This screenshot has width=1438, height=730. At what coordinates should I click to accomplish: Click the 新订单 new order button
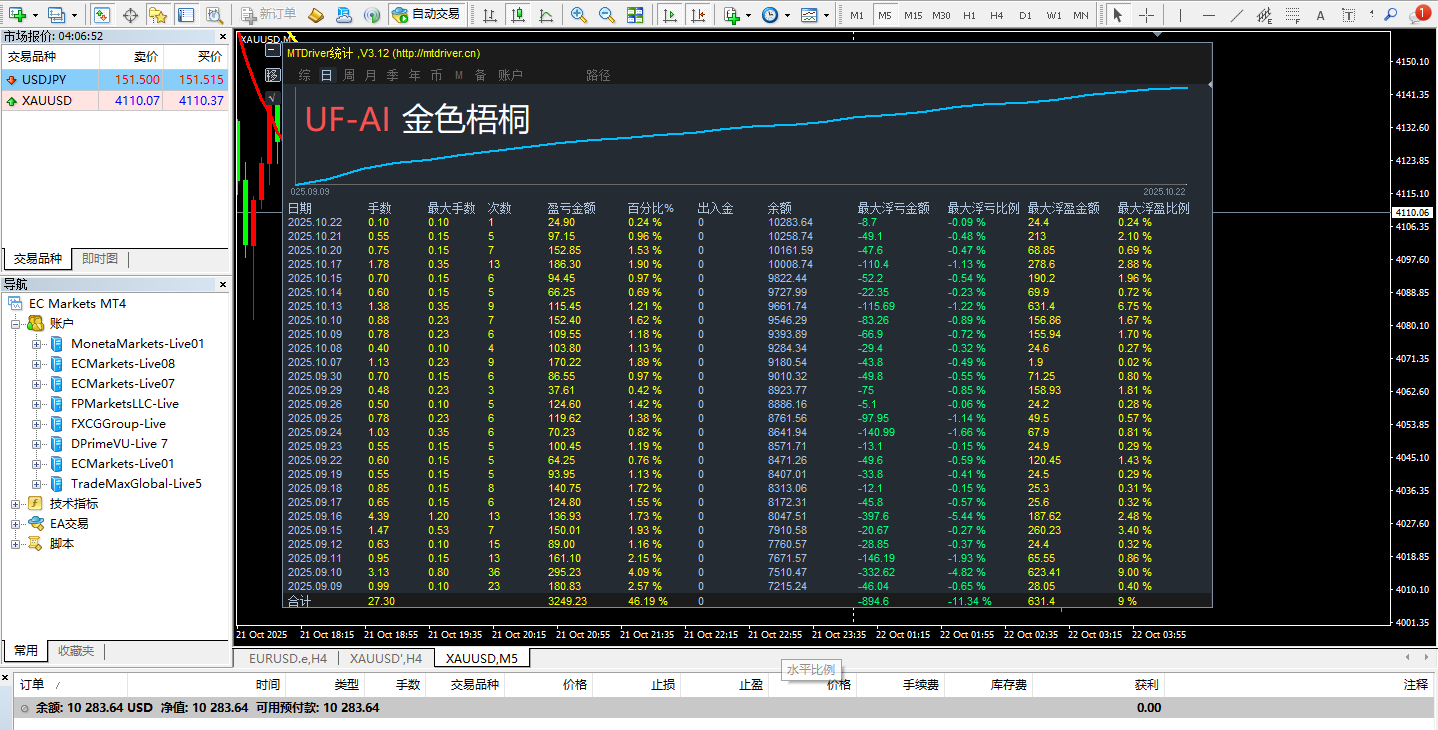click(x=269, y=15)
